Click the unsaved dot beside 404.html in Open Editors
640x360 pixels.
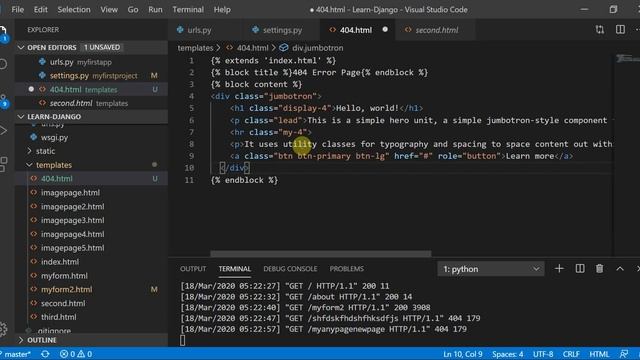[x=31, y=89]
